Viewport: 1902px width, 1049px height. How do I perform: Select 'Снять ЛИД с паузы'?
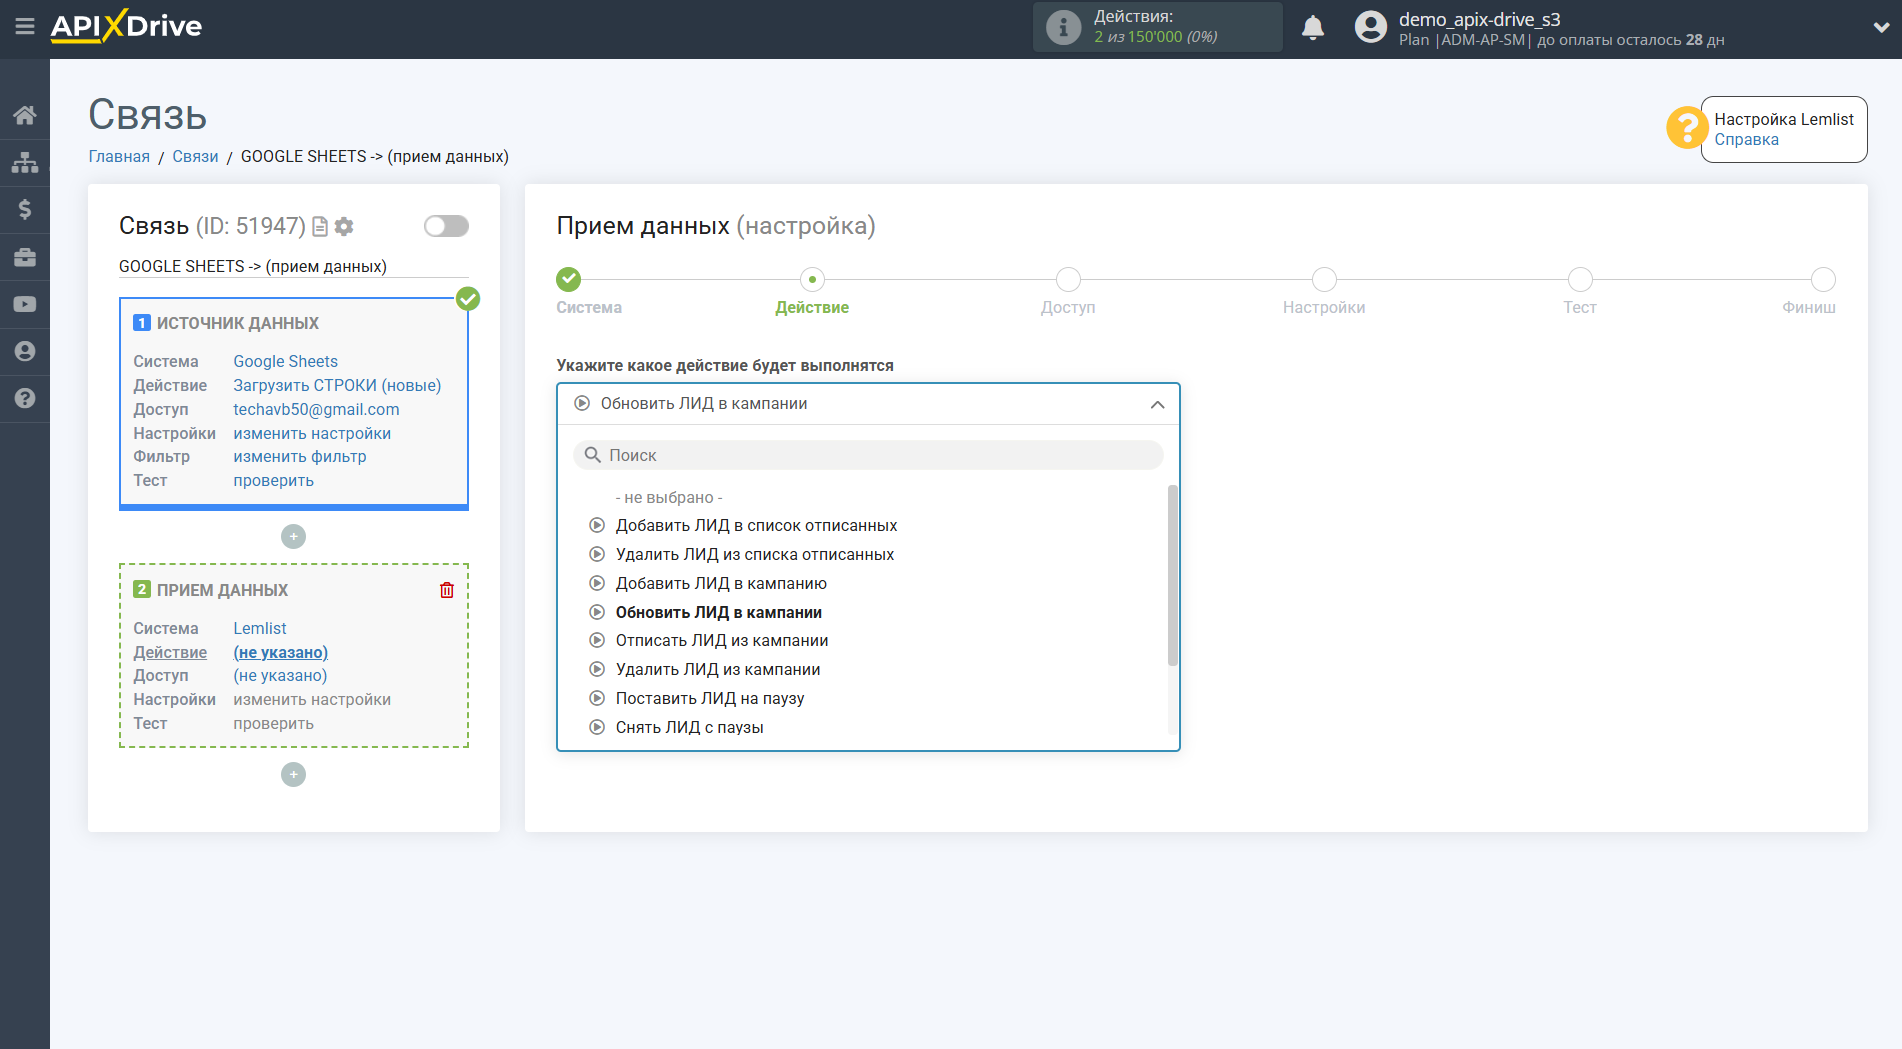(x=690, y=728)
